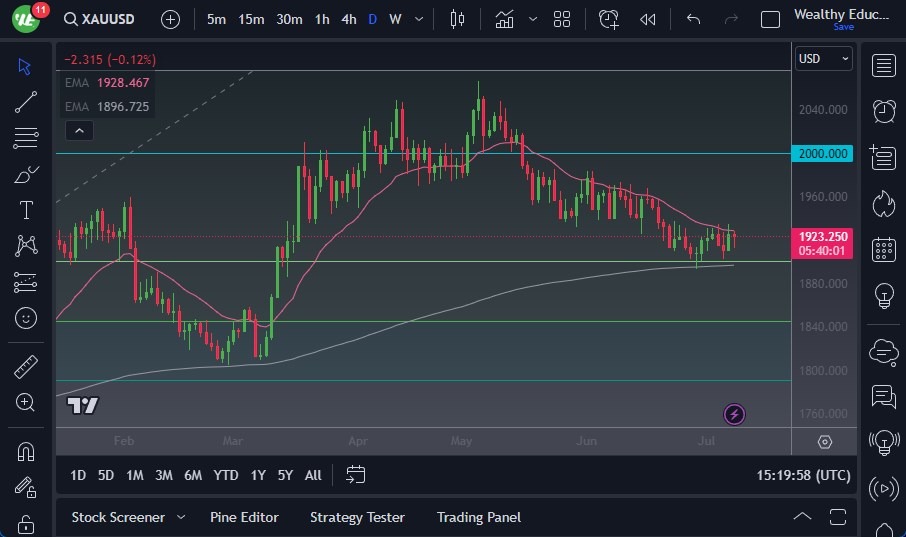Click the 2000.000 horizontal line price label
Screen dimensions: 906x537
(x=824, y=153)
